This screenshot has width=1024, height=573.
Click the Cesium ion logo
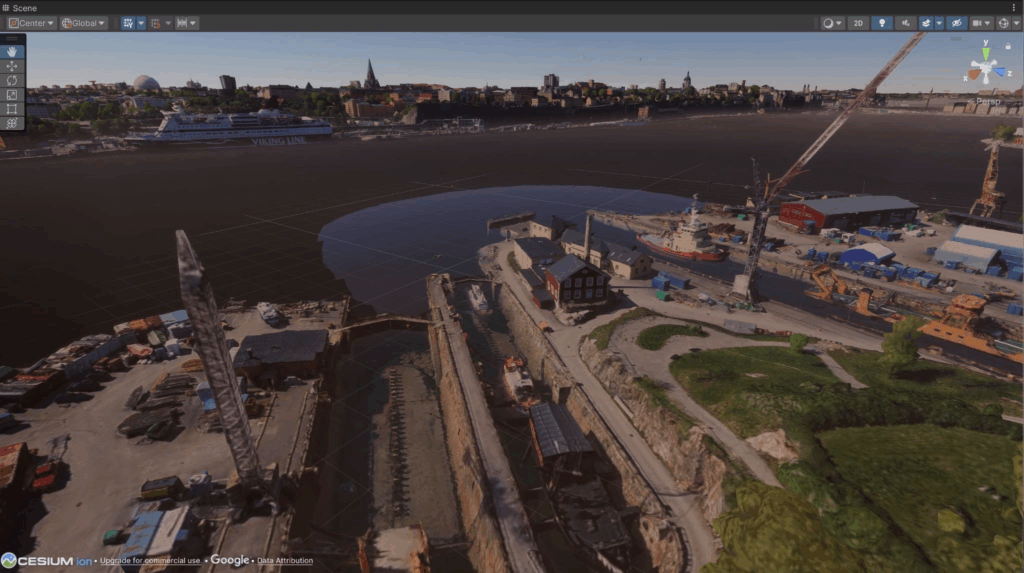point(46,561)
